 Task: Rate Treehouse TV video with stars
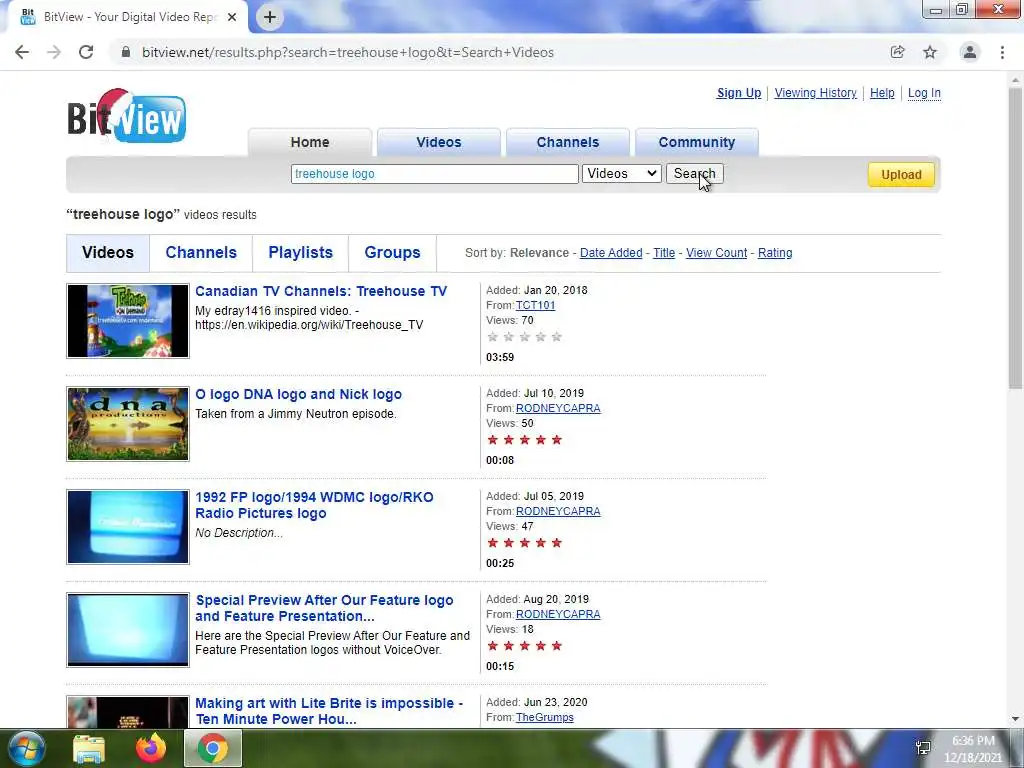(524, 337)
